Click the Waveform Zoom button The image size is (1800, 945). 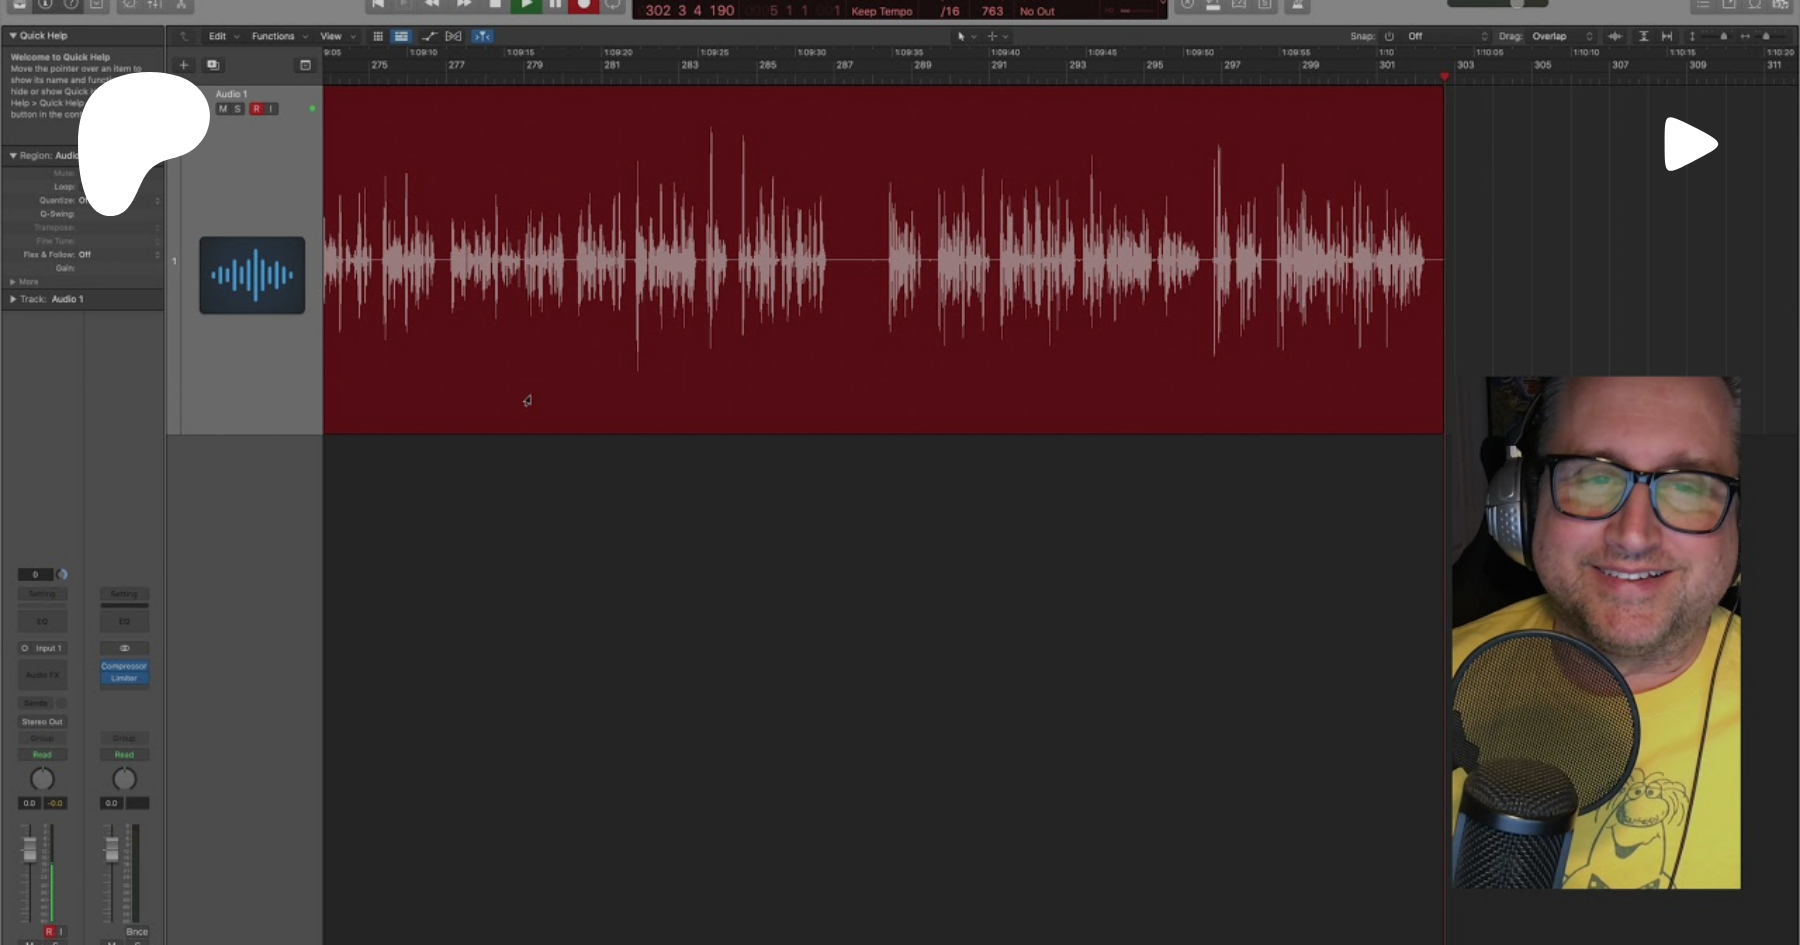(x=1615, y=36)
